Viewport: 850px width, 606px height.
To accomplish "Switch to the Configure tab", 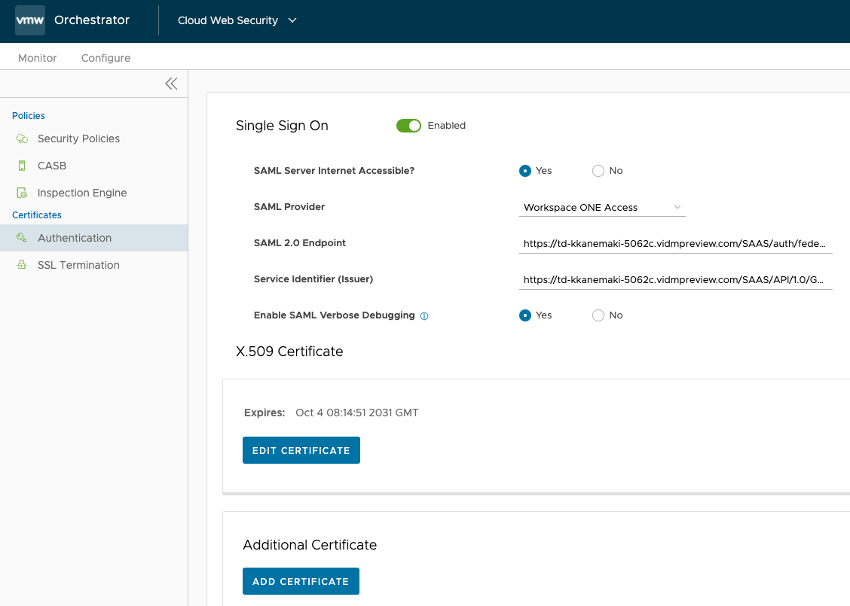I will point(106,58).
